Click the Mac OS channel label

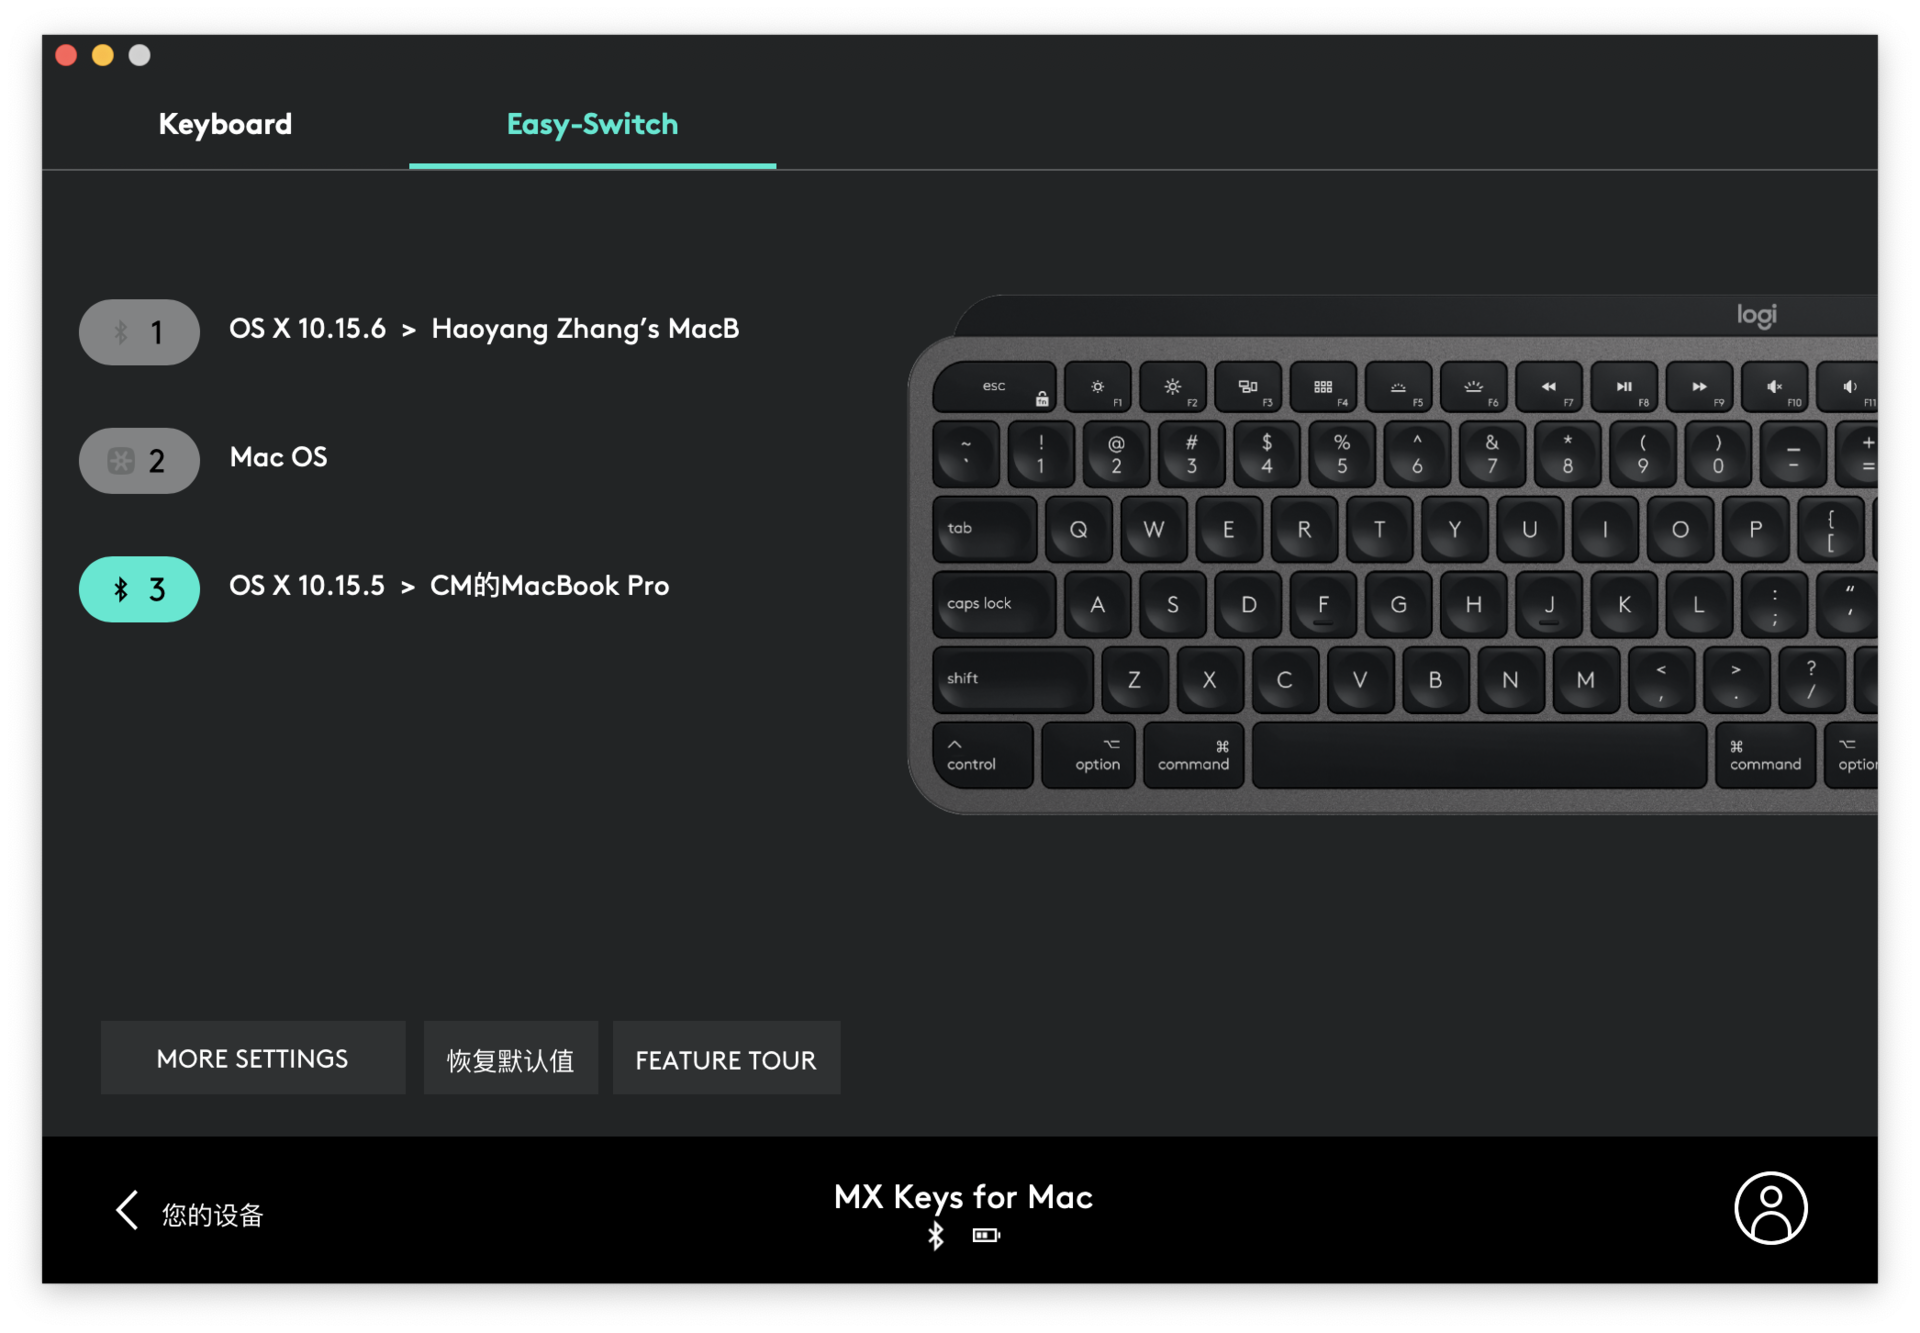[x=278, y=457]
